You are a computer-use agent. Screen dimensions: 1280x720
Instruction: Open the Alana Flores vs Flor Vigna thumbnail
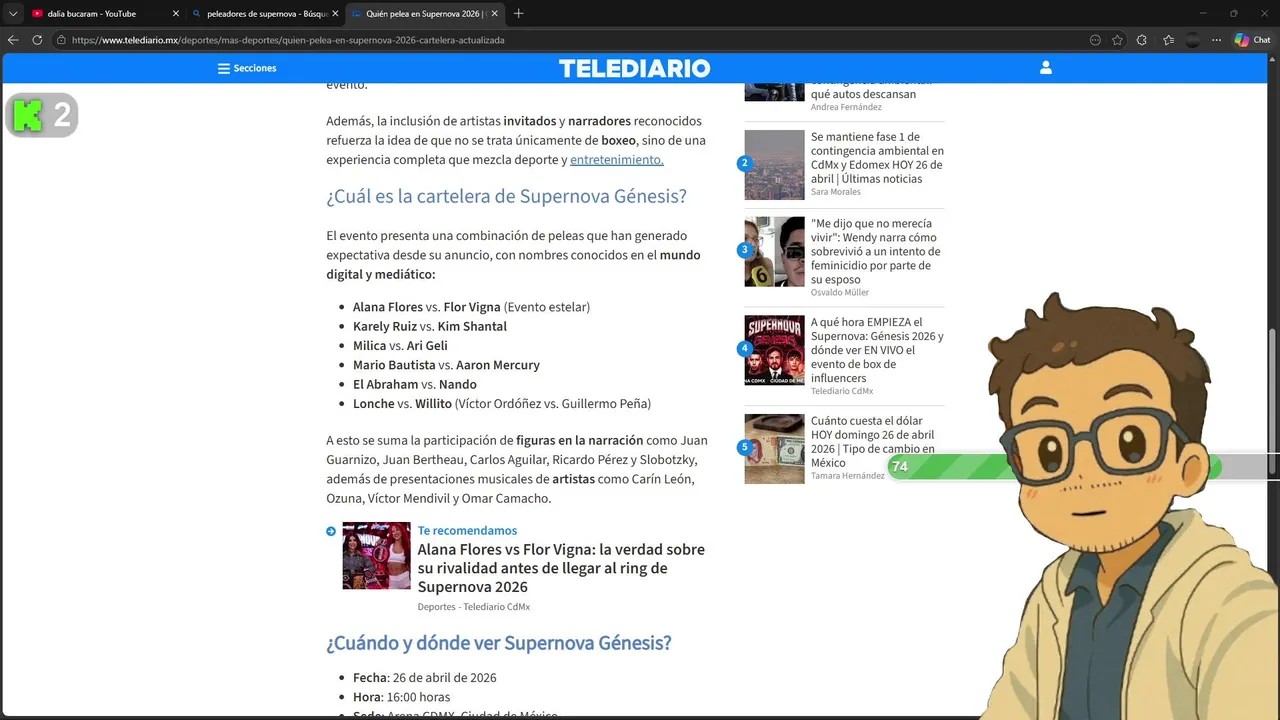[376, 555]
